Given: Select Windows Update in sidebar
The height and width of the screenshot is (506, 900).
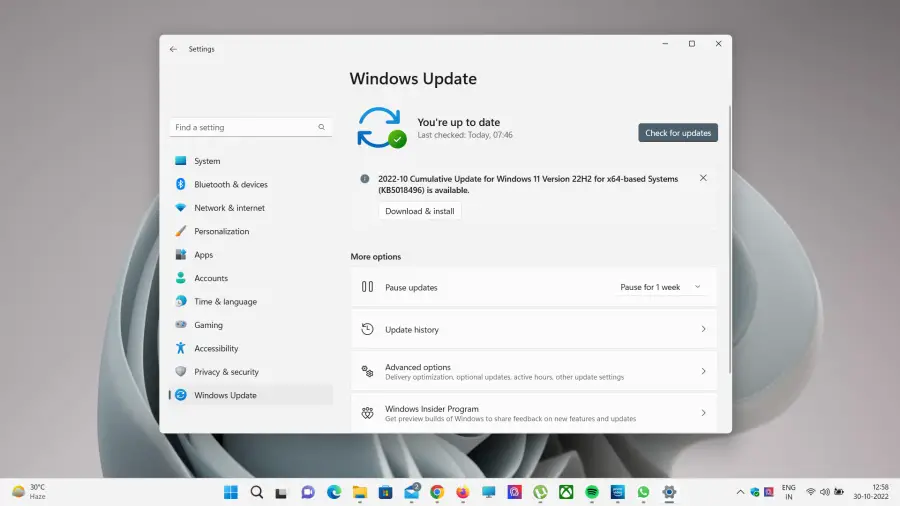Looking at the screenshot, I should coord(251,395).
